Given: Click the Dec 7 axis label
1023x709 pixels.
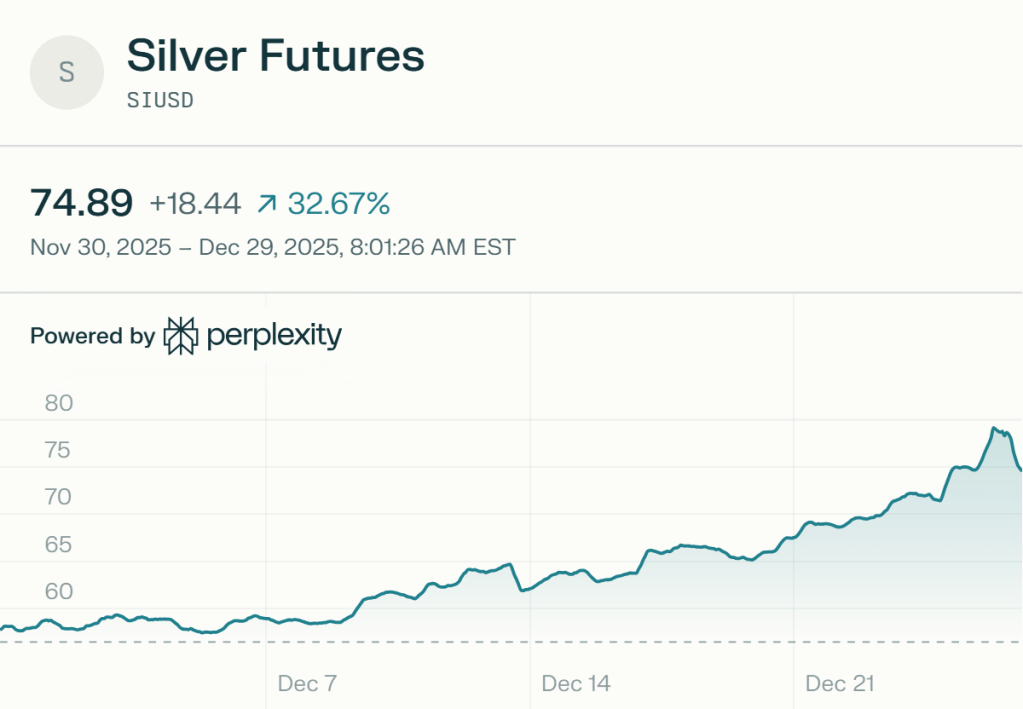Looking at the screenshot, I should (307, 684).
